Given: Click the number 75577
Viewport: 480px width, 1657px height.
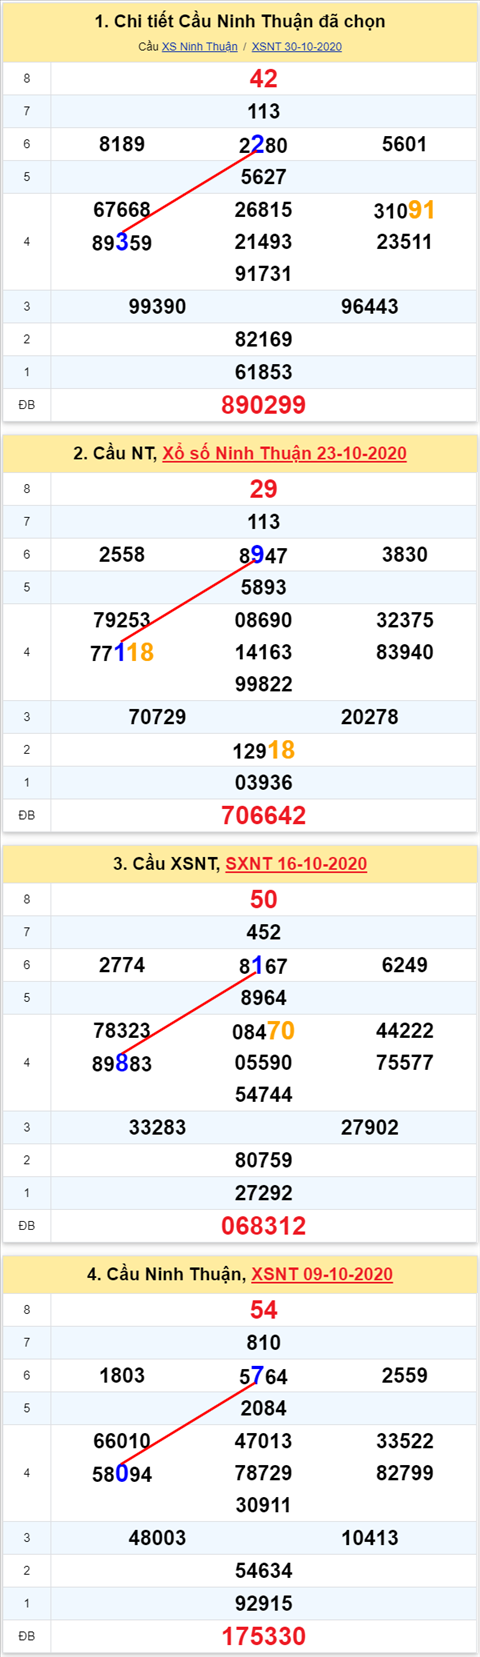Looking at the screenshot, I should tap(405, 1062).
